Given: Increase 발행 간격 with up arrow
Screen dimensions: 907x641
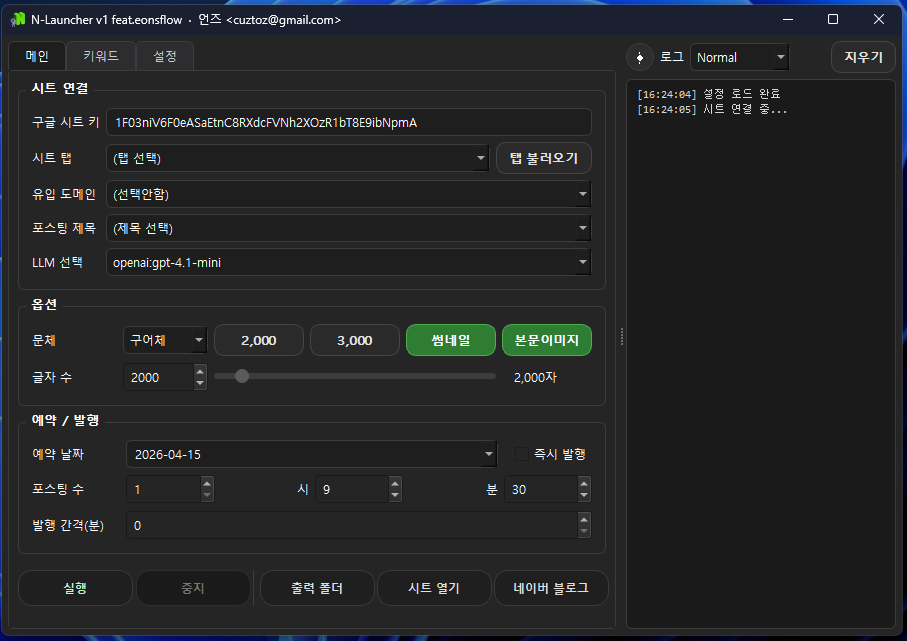Looking at the screenshot, I should [584, 519].
